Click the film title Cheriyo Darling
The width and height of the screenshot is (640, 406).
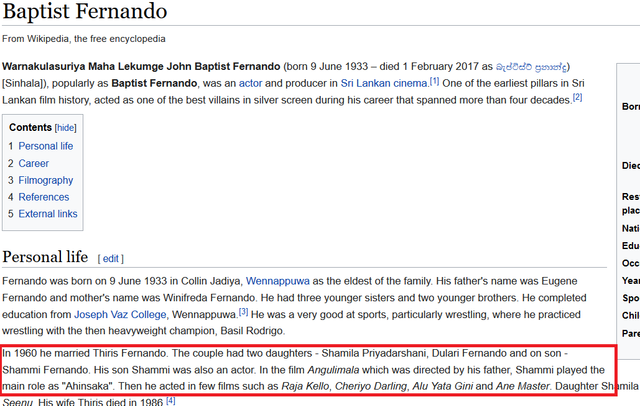(371, 386)
